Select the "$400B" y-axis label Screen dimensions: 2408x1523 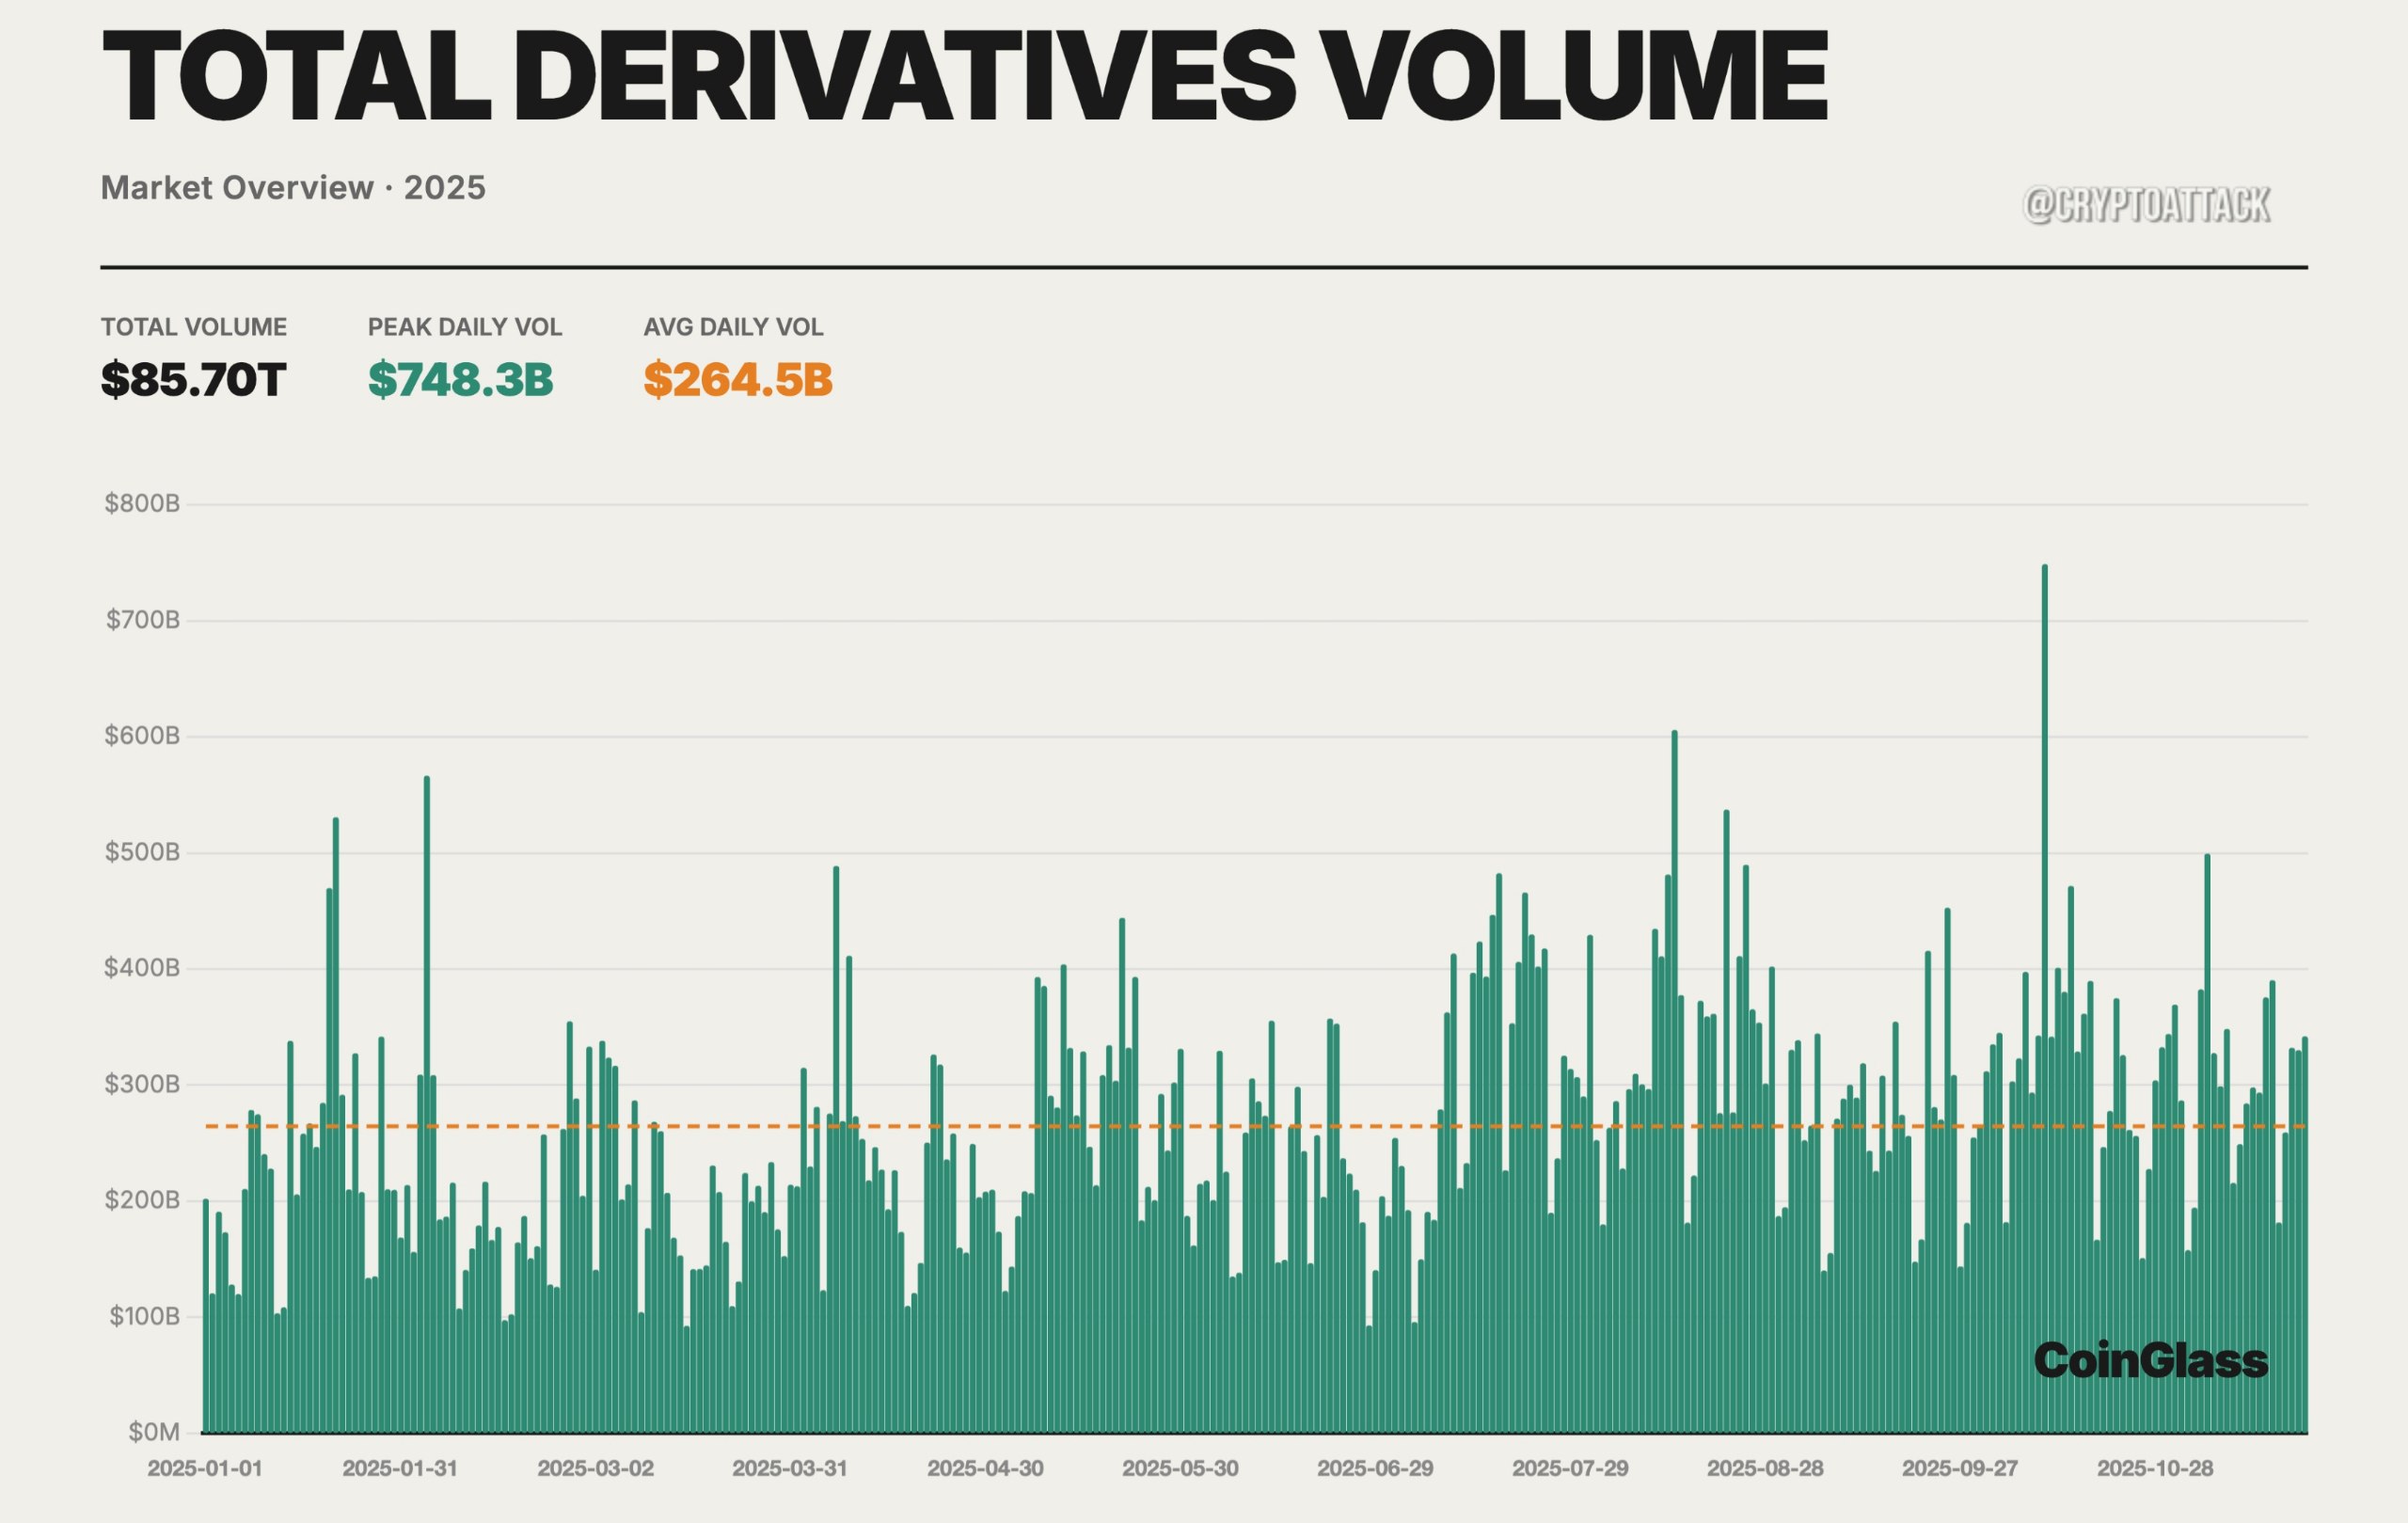point(142,968)
